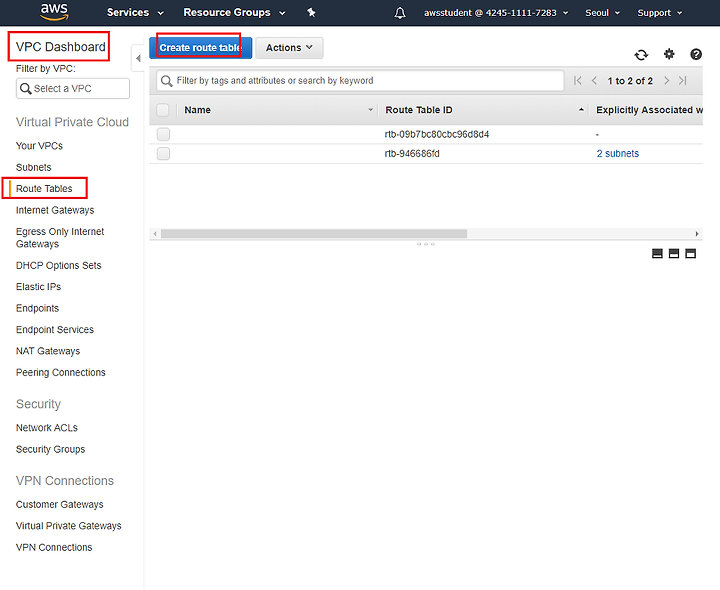Viewport: 720px width, 590px height.
Task: Open table settings gear icon
Action: pyautogui.click(x=669, y=54)
